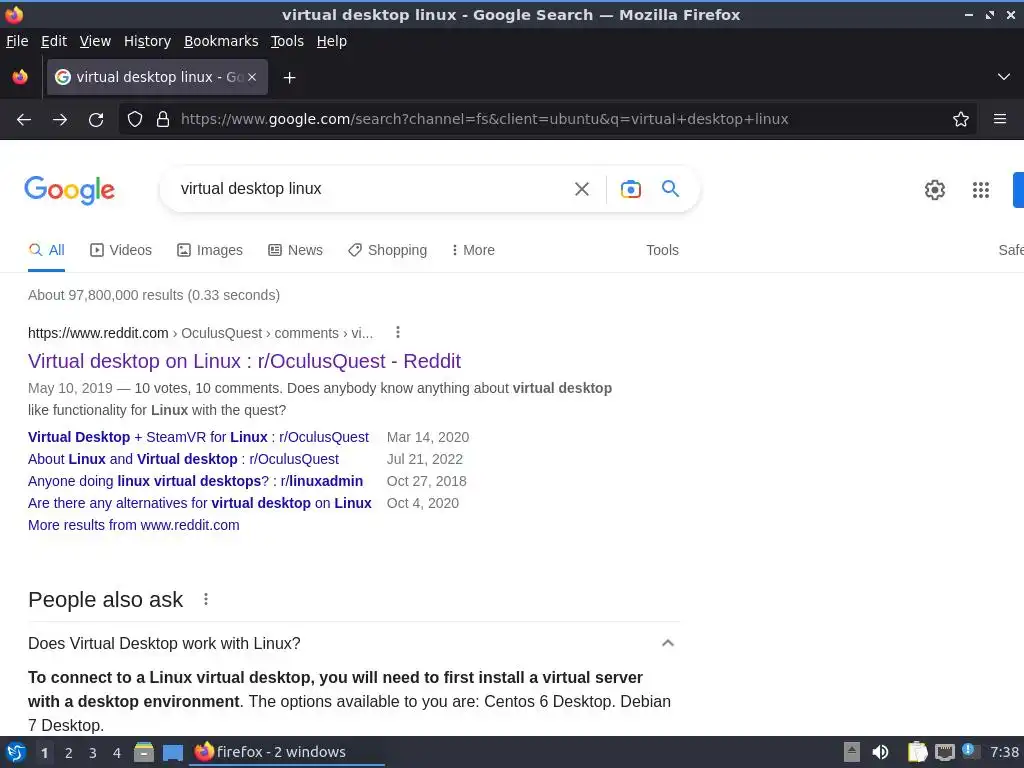The image size is (1024, 768).
Task: Go to Google logo homepage
Action: click(x=70, y=190)
